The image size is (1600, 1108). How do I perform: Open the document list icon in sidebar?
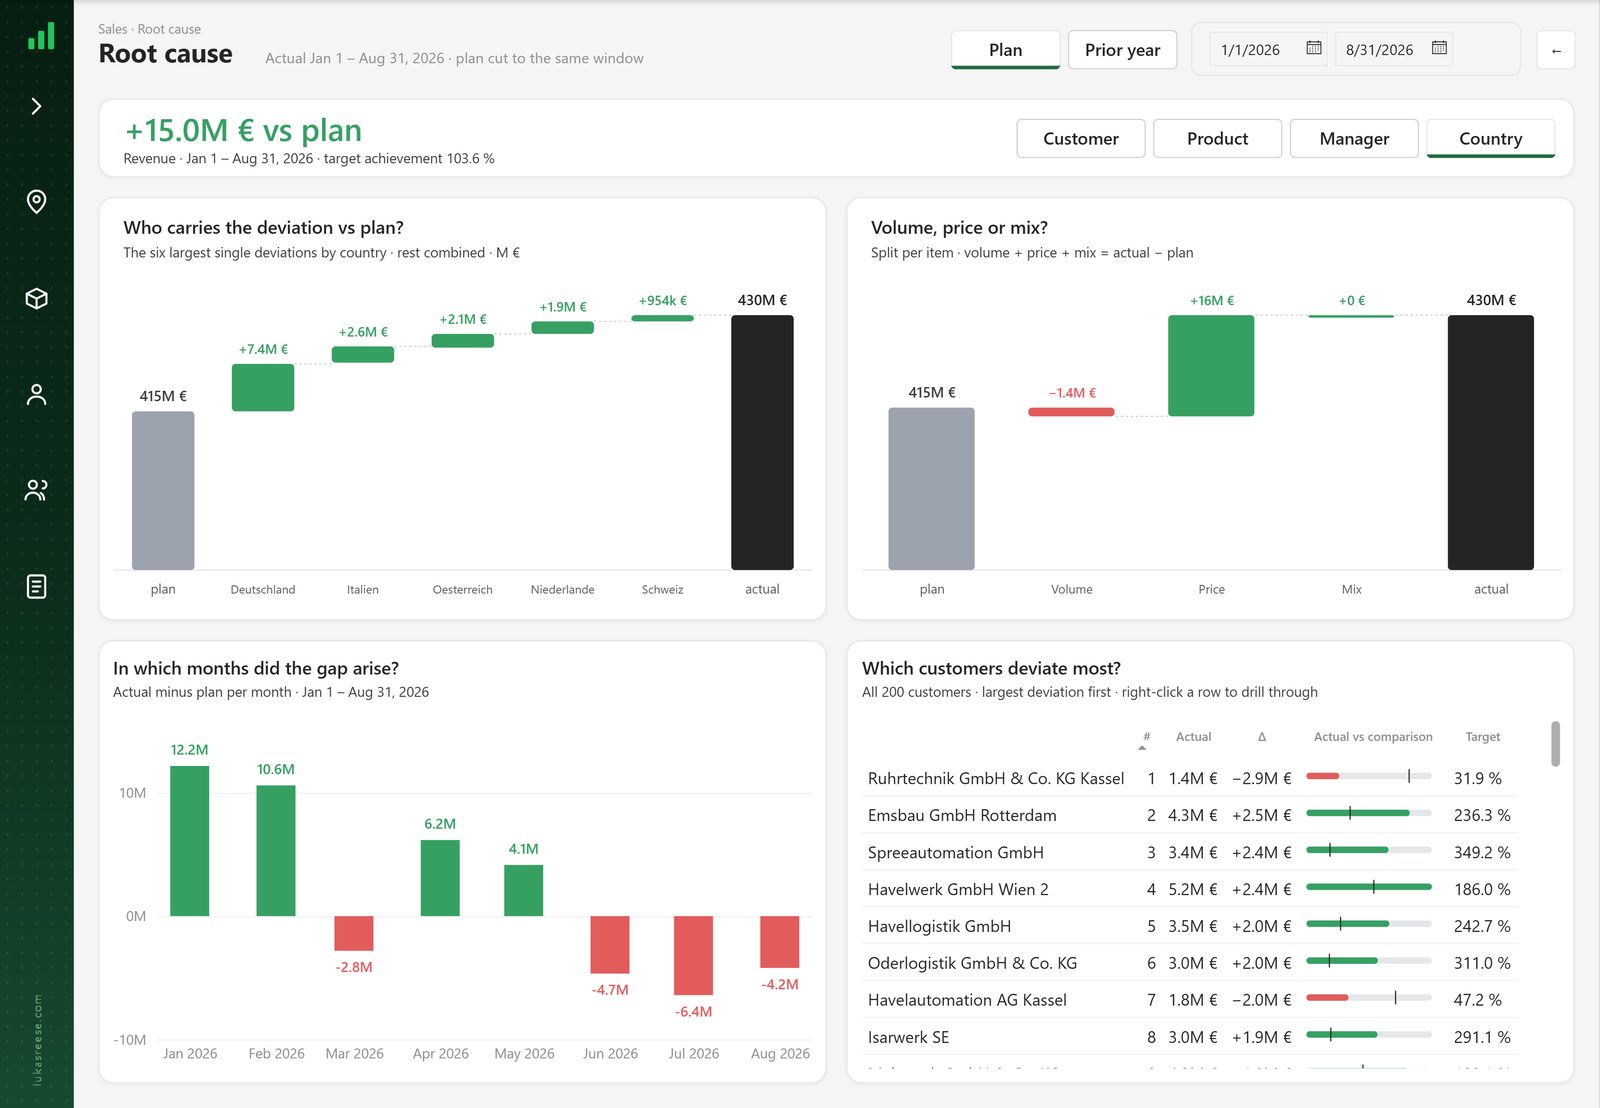coord(36,586)
